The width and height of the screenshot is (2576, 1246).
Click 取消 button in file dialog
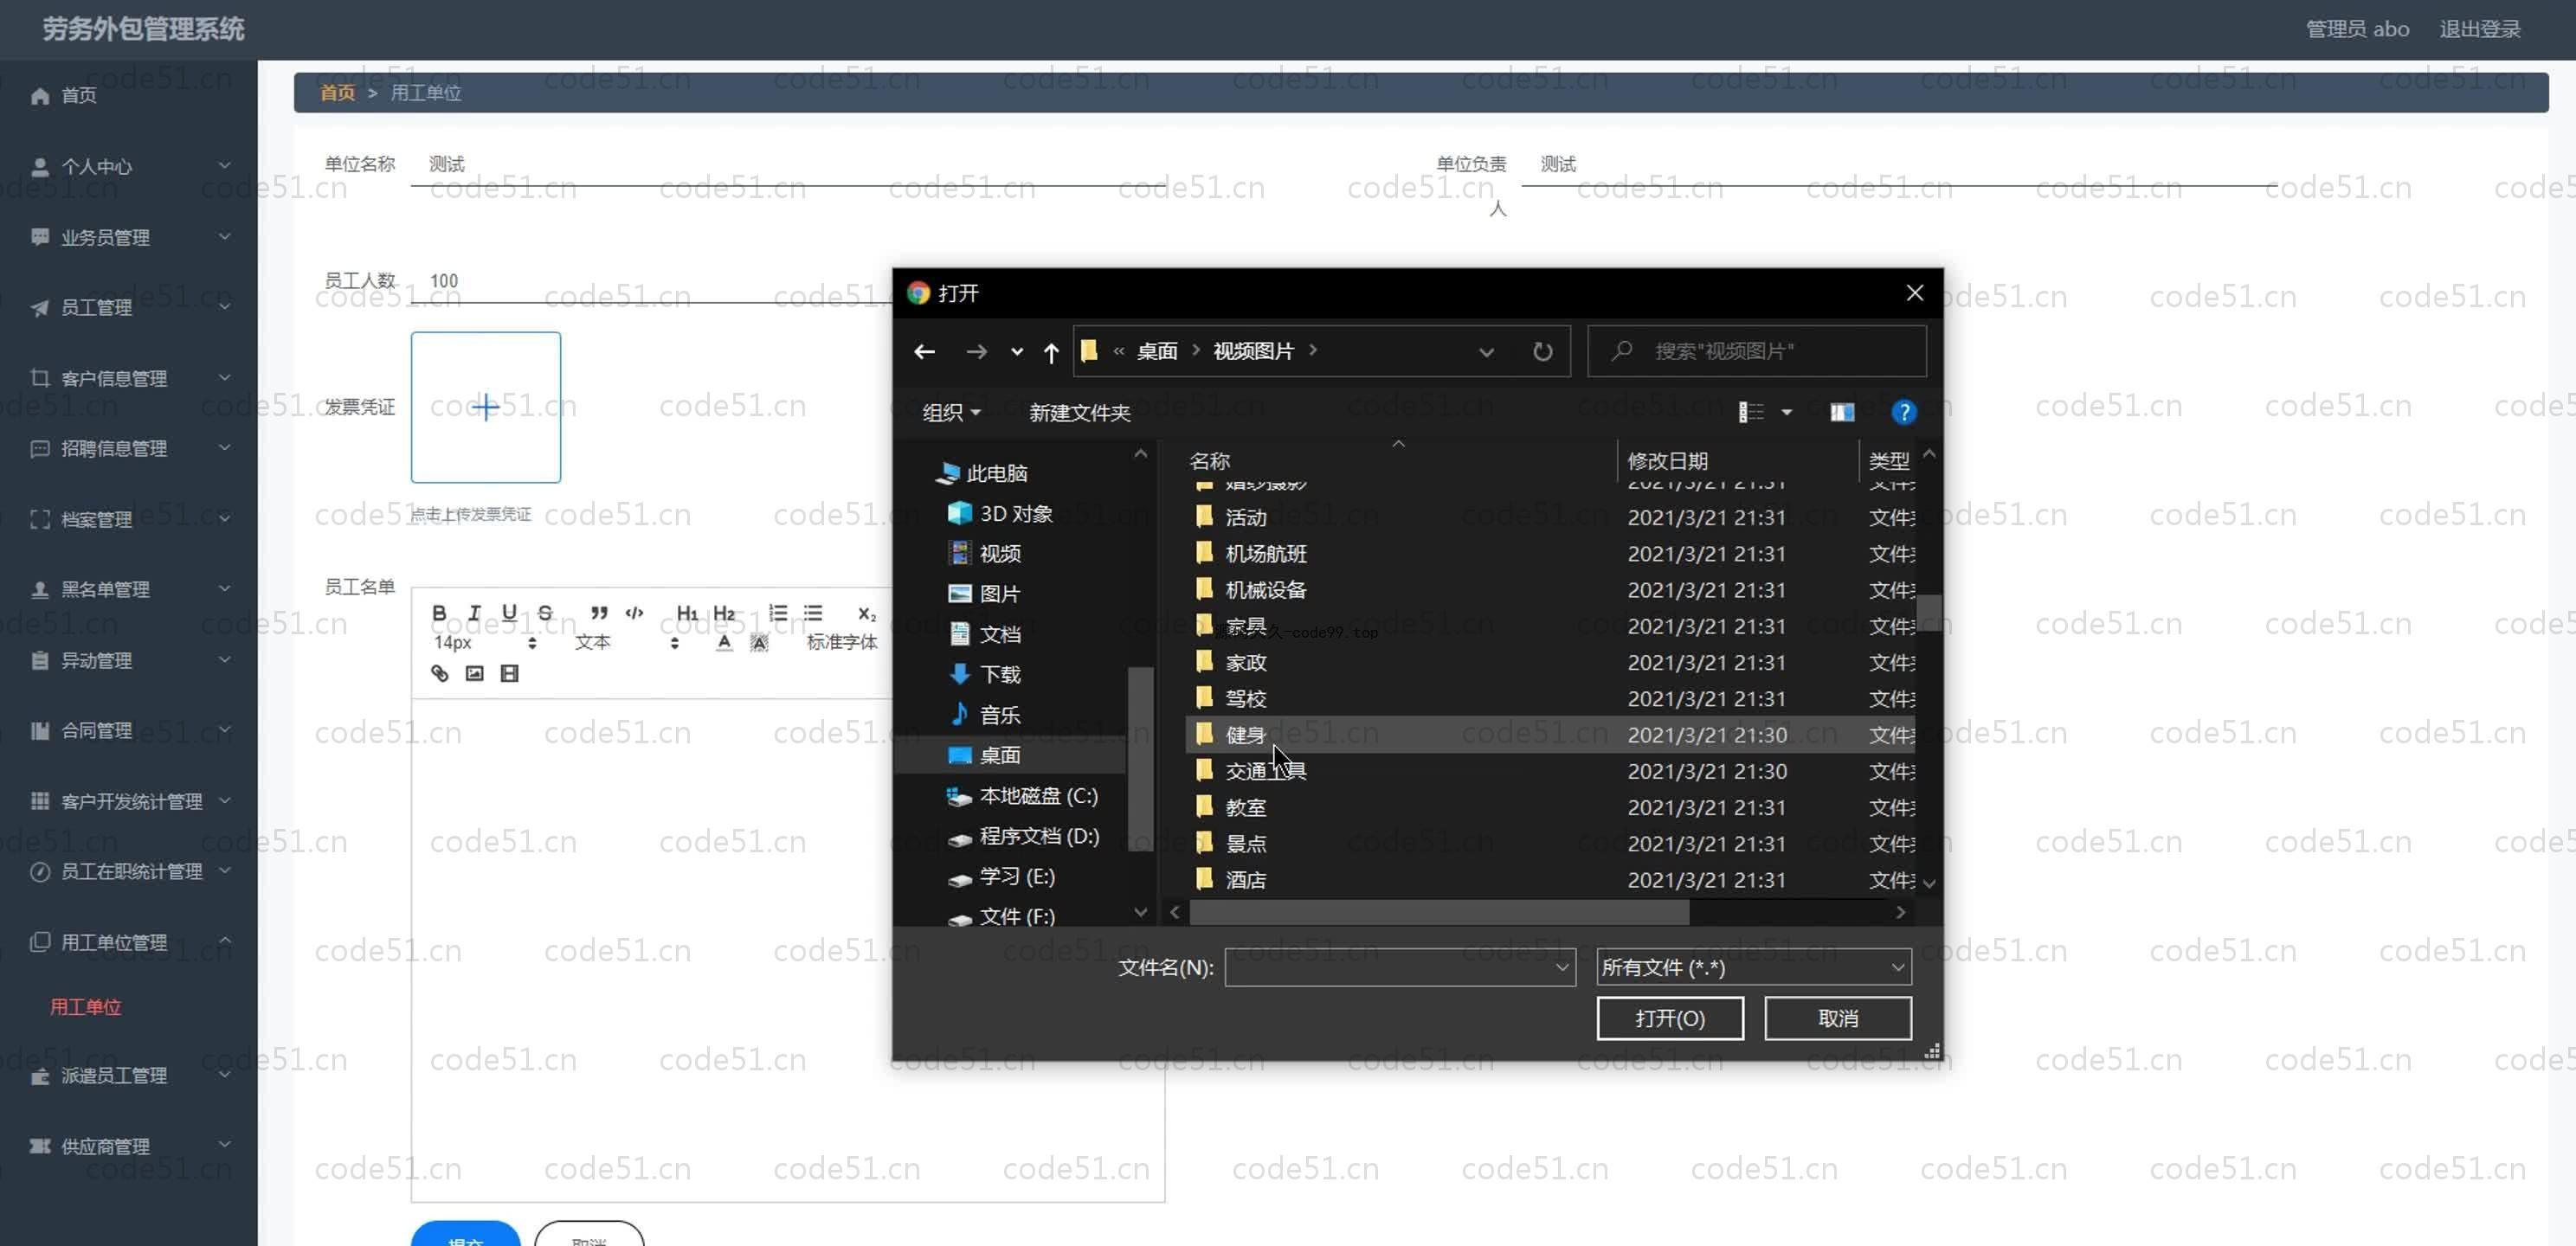(x=1838, y=1018)
